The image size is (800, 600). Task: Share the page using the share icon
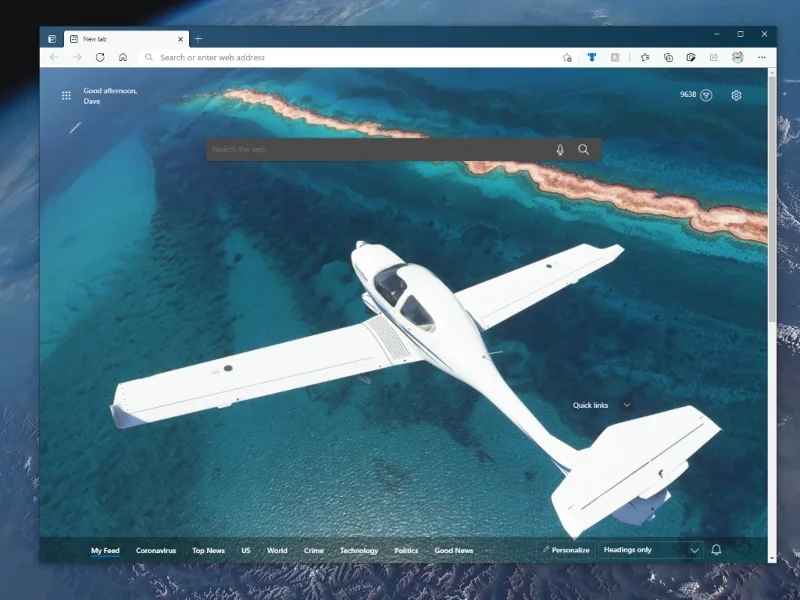coord(714,58)
